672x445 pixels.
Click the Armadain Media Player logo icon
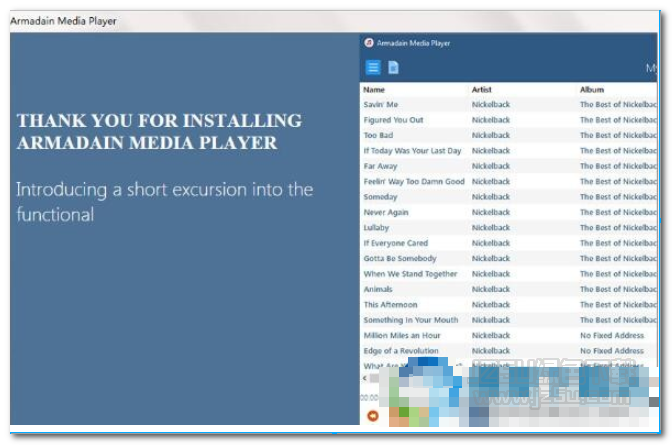[x=369, y=42]
